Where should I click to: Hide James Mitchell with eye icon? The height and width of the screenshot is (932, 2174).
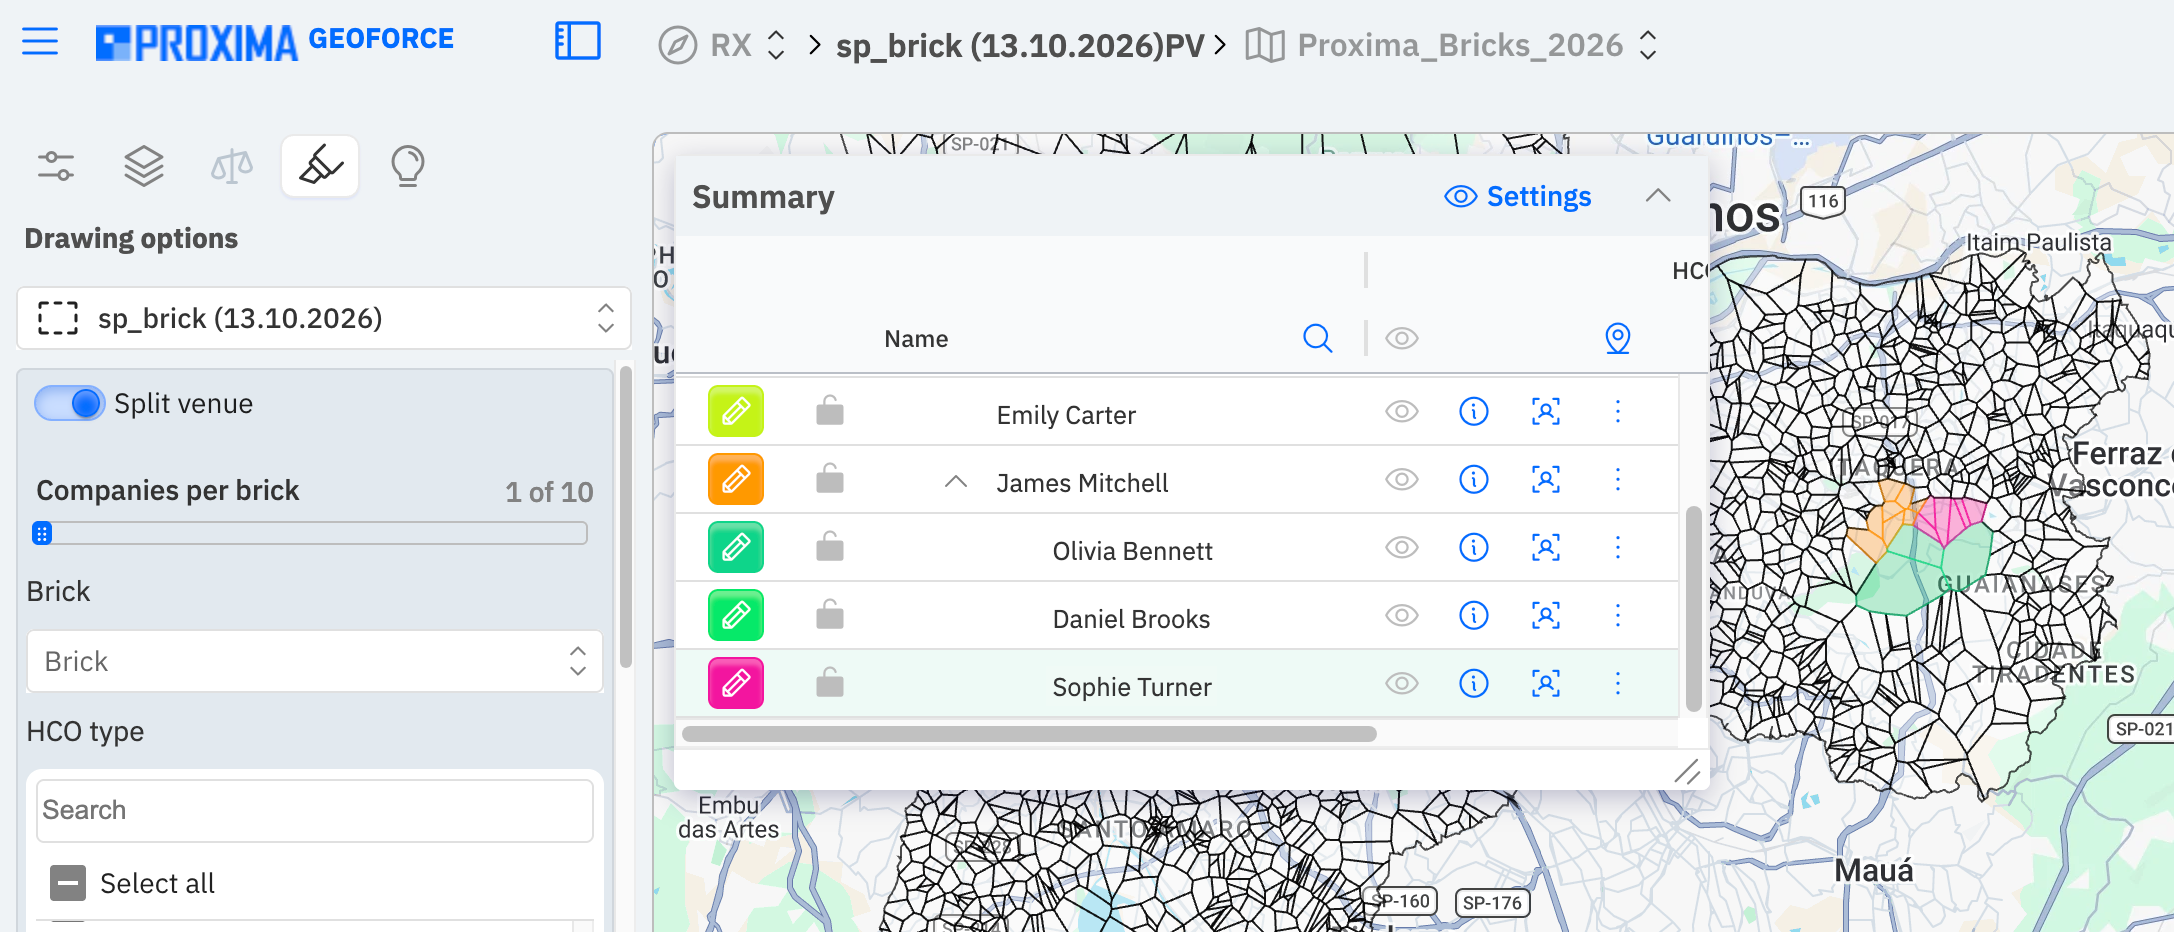[1402, 479]
